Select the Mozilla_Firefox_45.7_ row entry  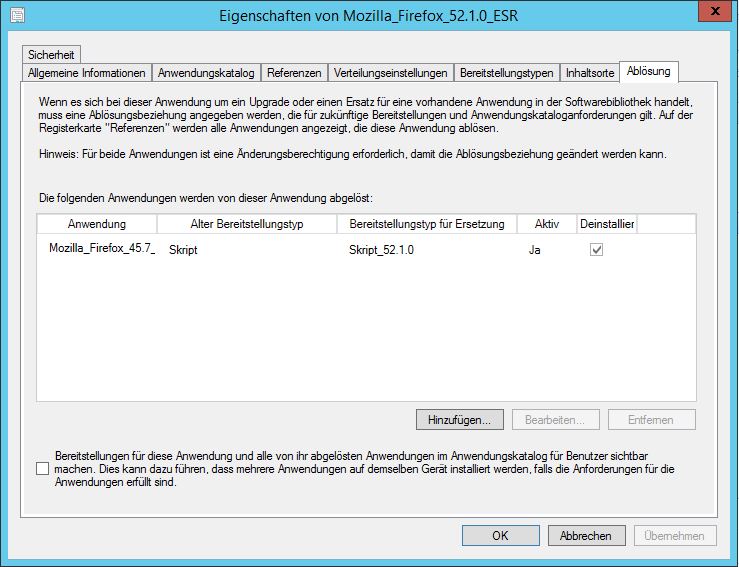102,248
